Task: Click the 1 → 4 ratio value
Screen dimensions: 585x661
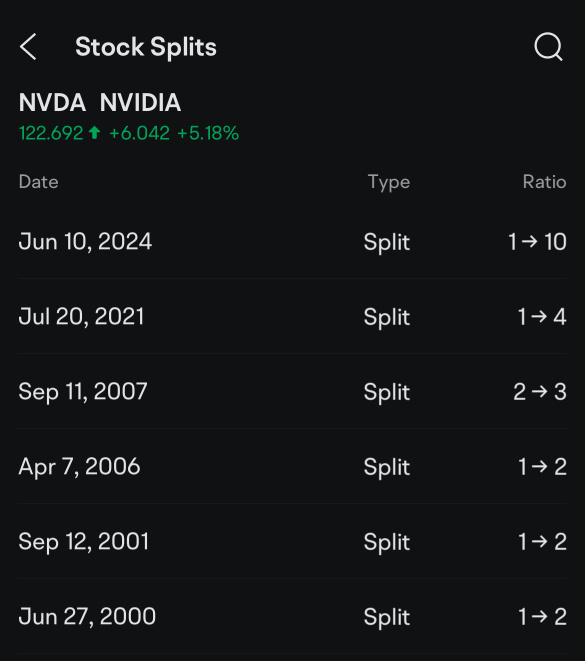Action: [x=542, y=317]
